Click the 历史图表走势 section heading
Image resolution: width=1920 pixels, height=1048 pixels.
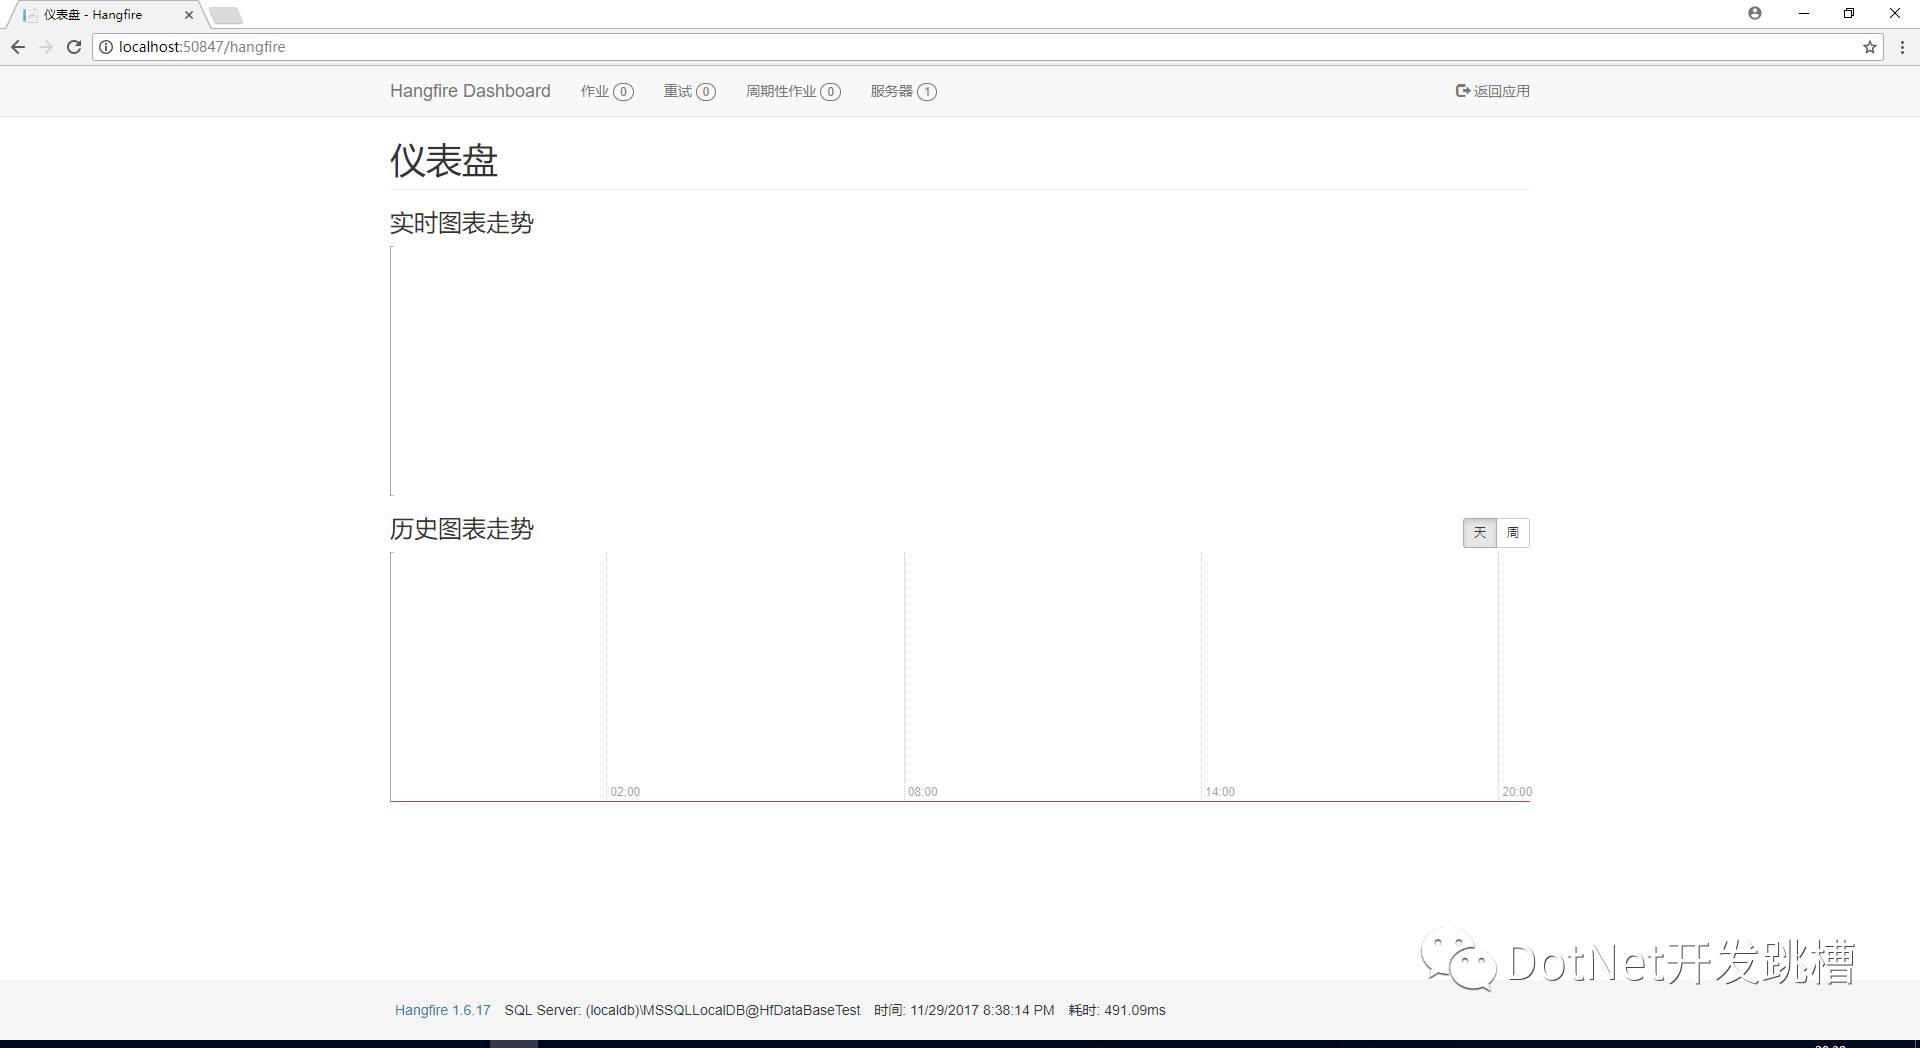coord(462,529)
